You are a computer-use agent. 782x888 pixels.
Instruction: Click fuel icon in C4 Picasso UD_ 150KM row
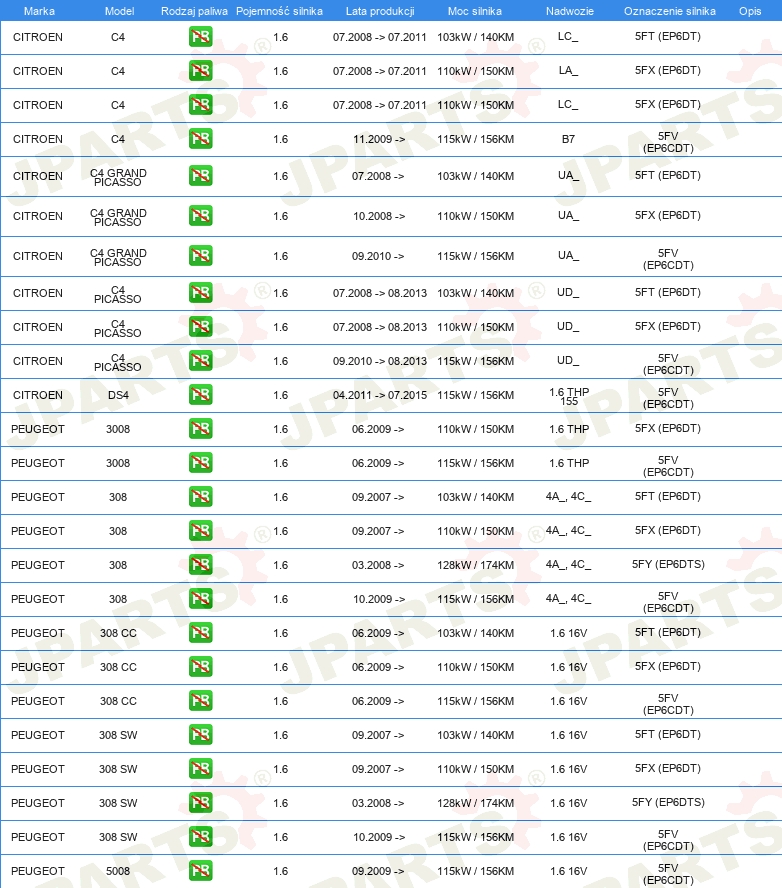point(200,327)
